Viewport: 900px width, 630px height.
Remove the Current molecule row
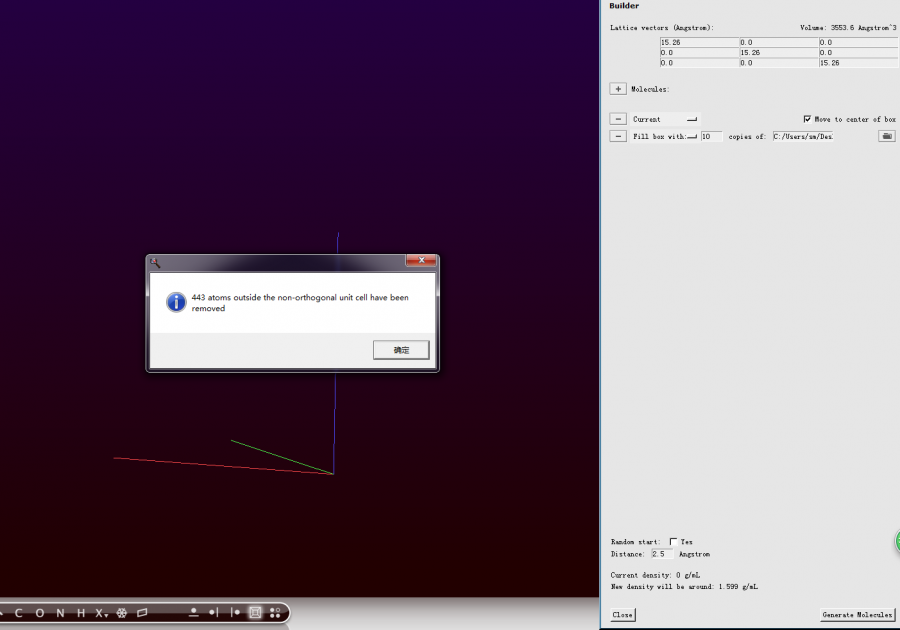click(618, 119)
